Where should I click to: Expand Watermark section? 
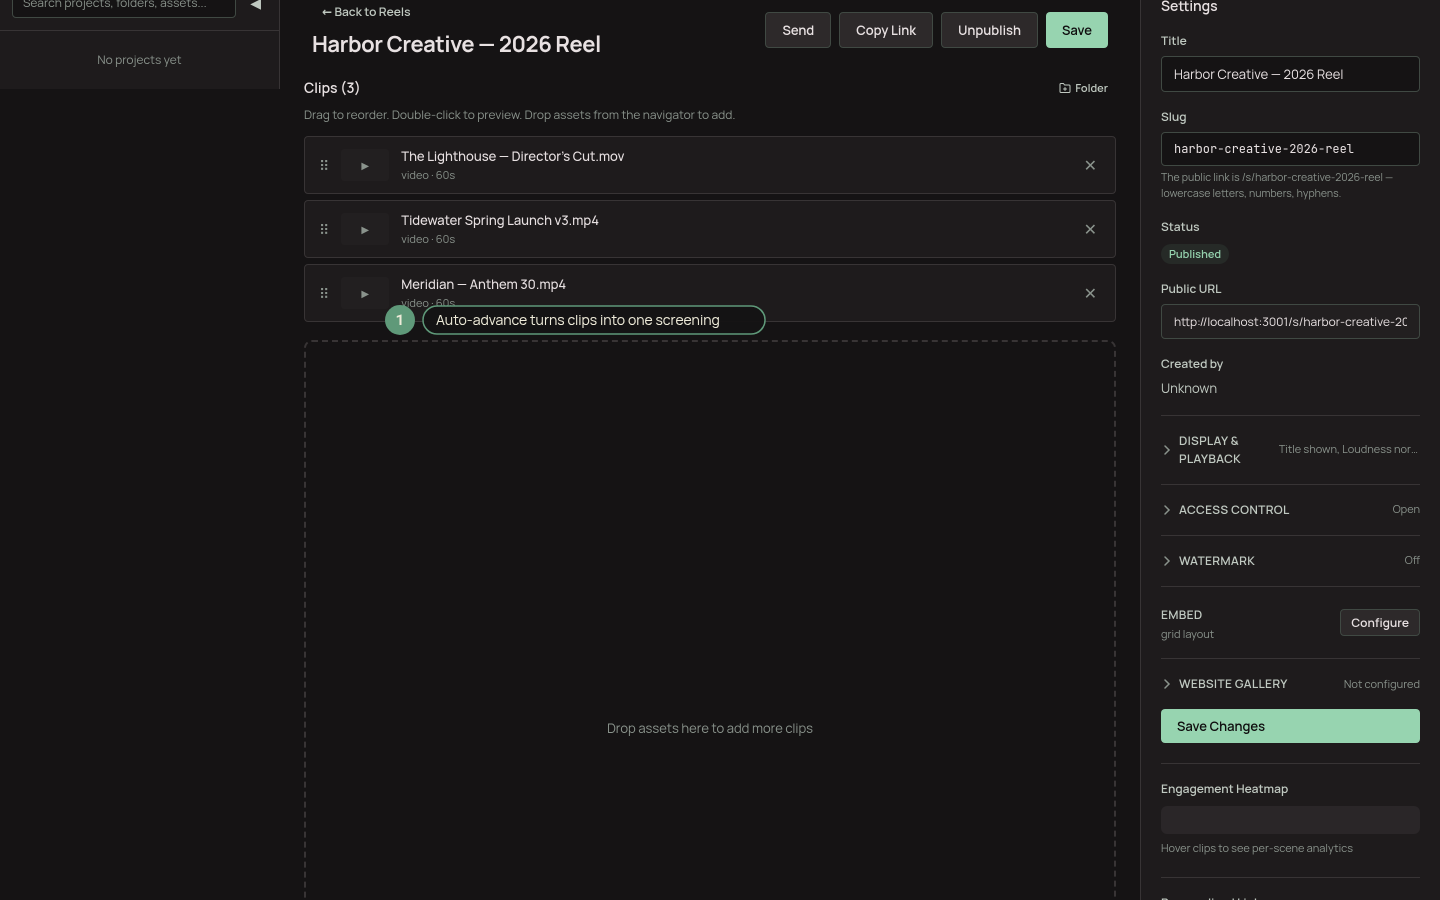(1290, 561)
